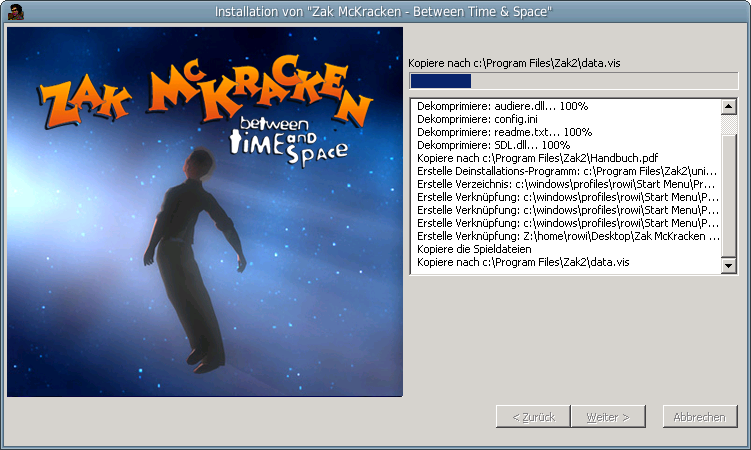
Task: Select the 'Dekomprimiere: audiere.dll... 100%' log line
Action: (x=502, y=106)
